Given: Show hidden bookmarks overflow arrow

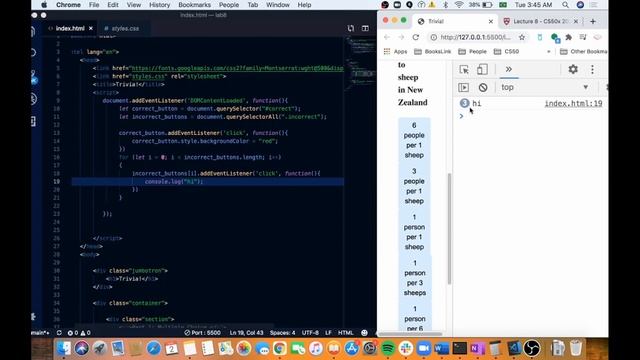Looking at the screenshot, I should pyautogui.click(x=549, y=51).
